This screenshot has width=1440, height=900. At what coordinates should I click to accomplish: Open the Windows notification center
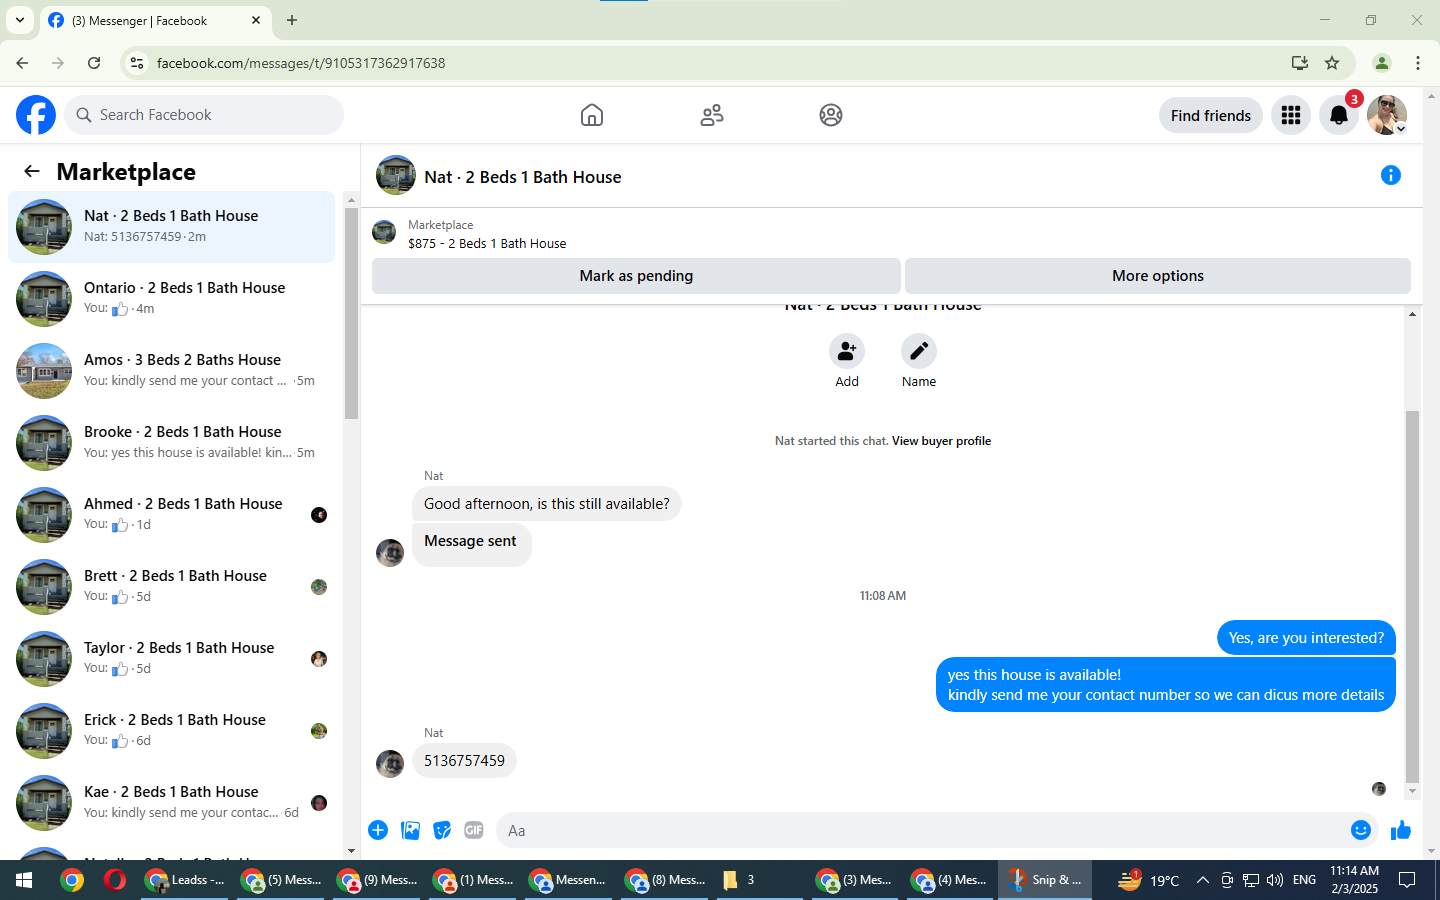(x=1407, y=880)
